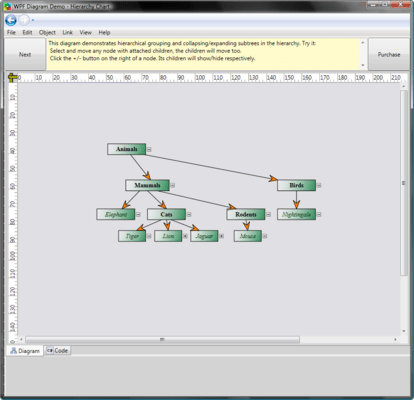Image resolution: width=414 pixels, height=400 pixels.
Task: Open the Help menu
Action: pyautogui.click(x=104, y=32)
